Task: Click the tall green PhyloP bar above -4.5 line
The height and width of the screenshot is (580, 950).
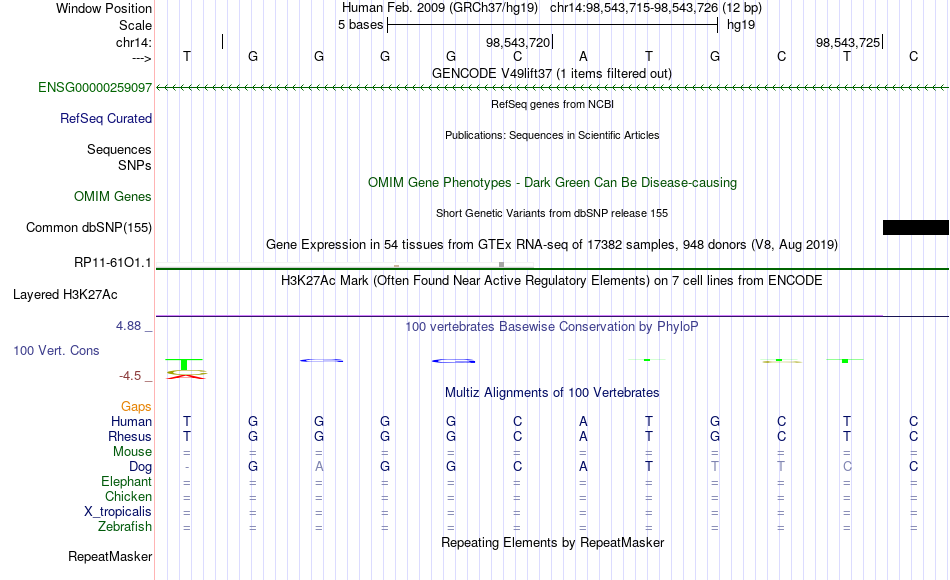Action: (184, 365)
